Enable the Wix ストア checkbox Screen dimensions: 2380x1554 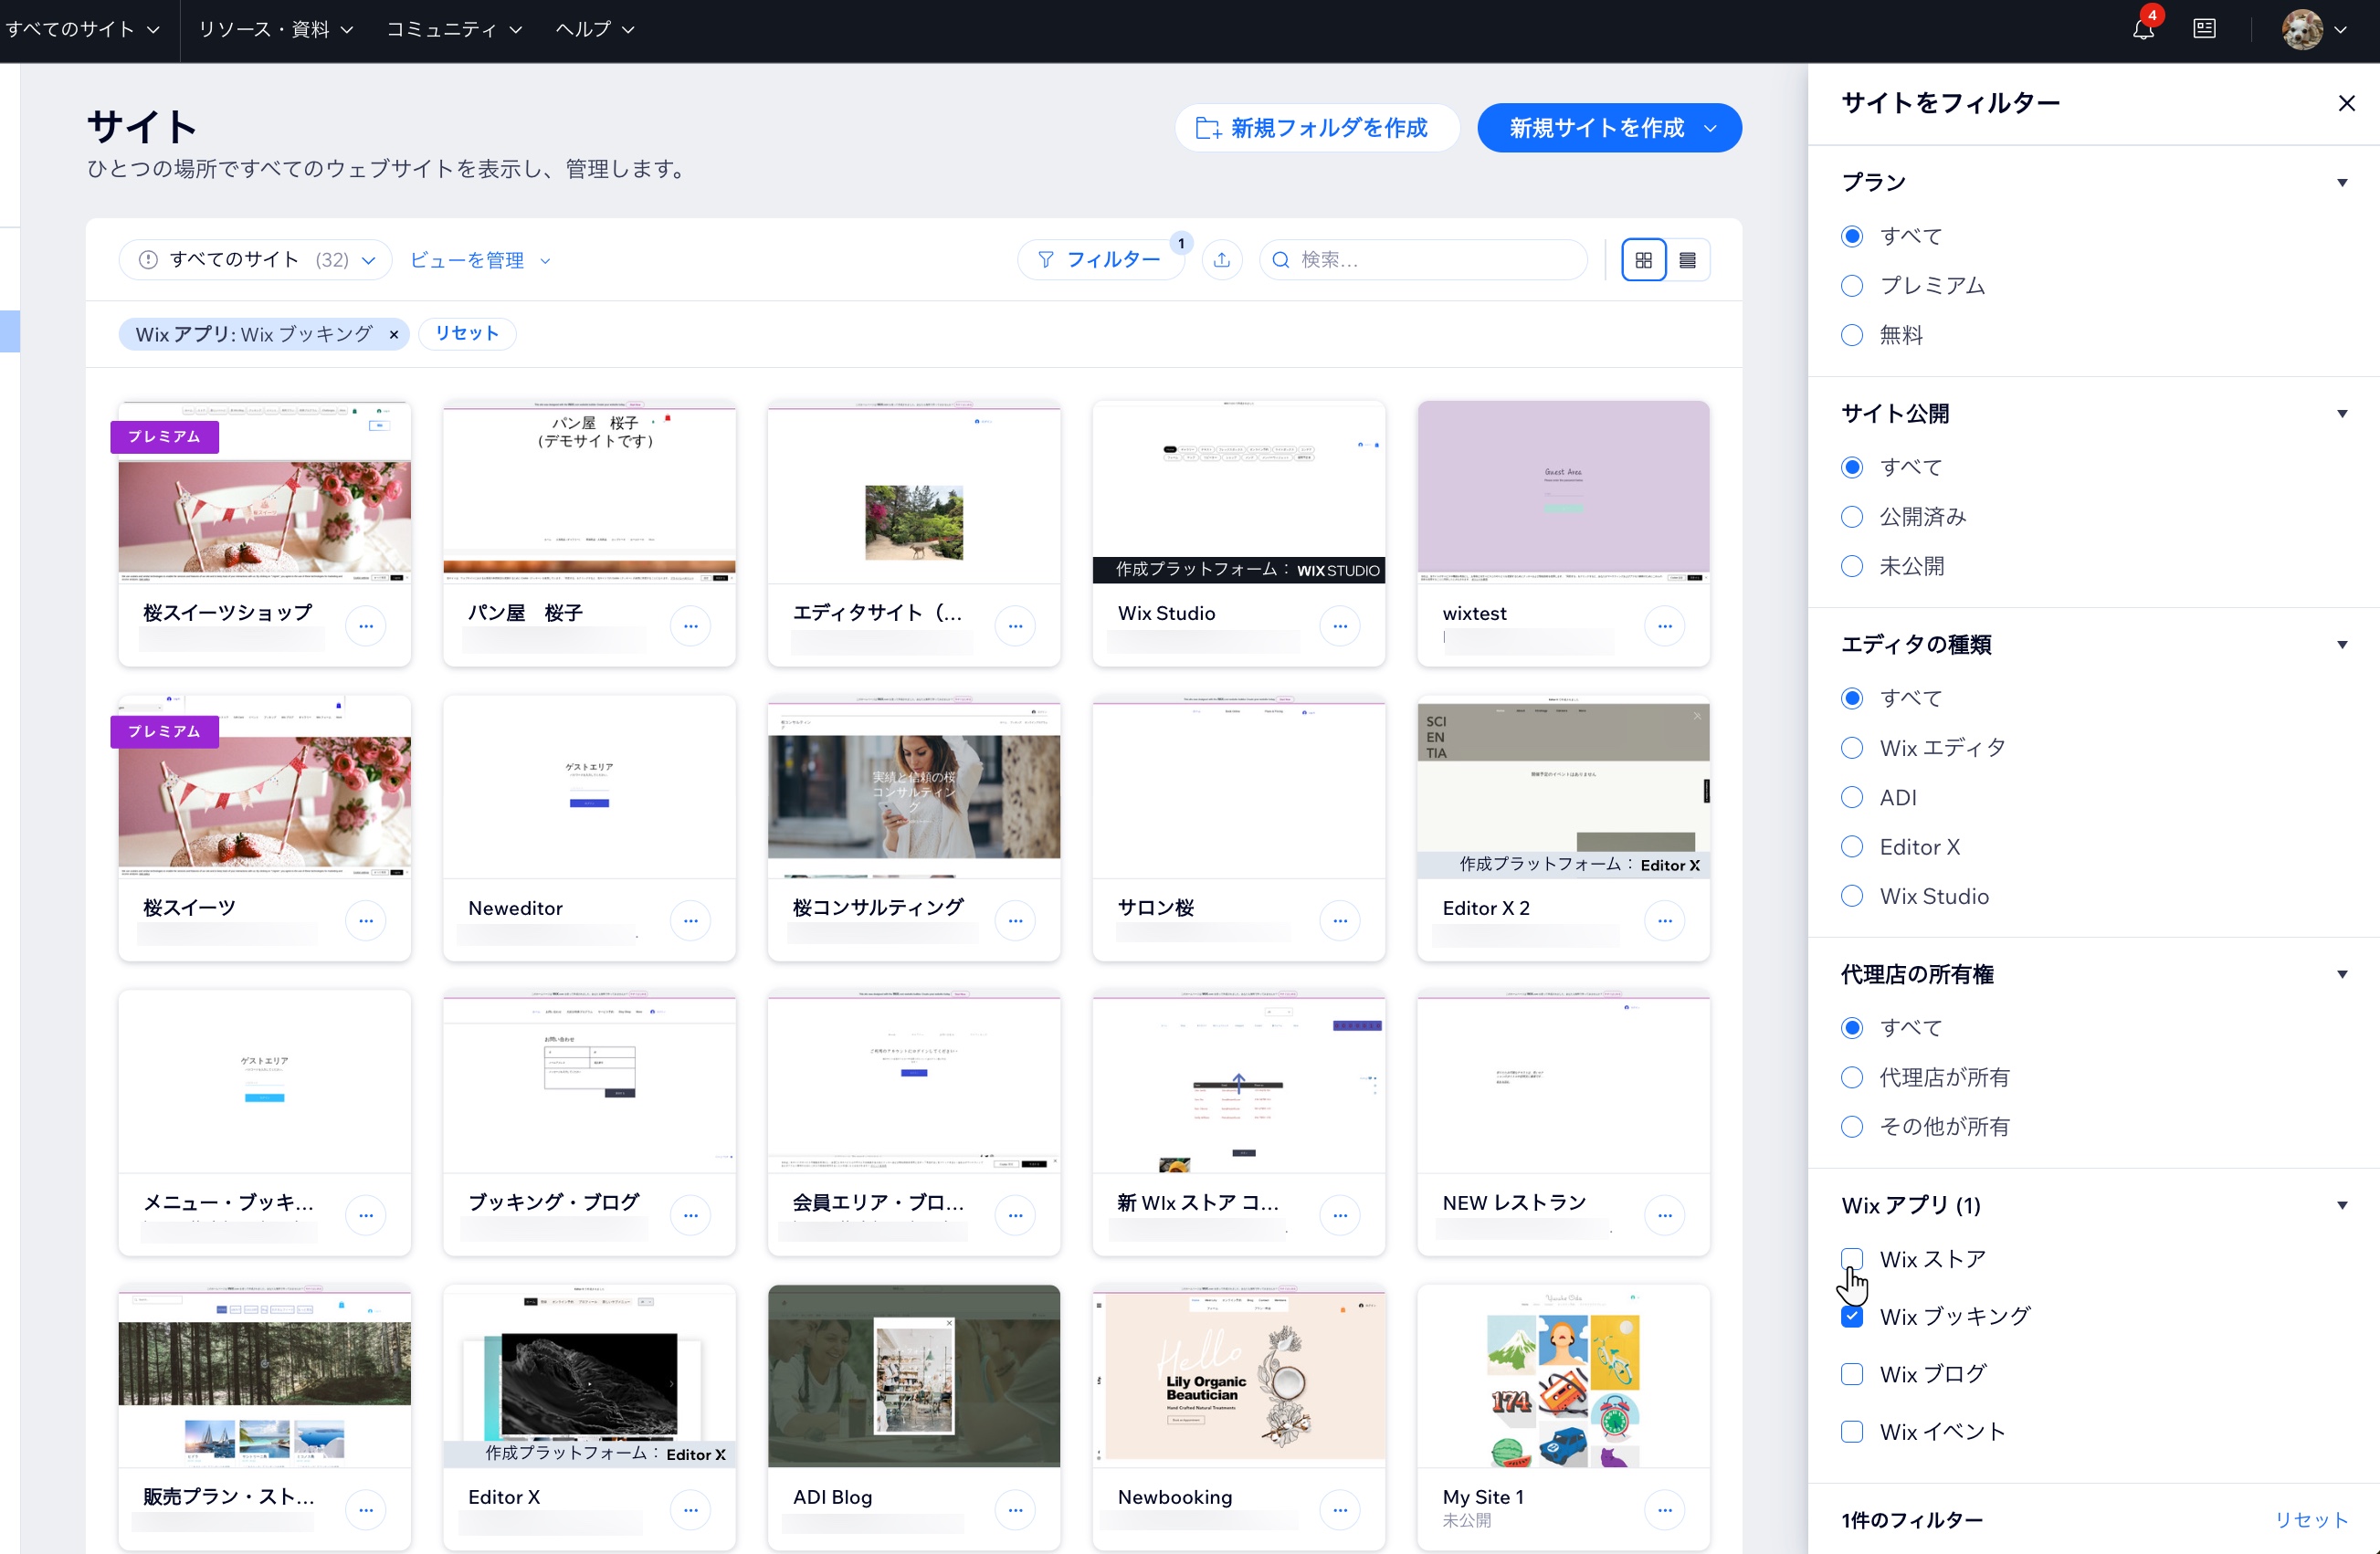click(1852, 1259)
